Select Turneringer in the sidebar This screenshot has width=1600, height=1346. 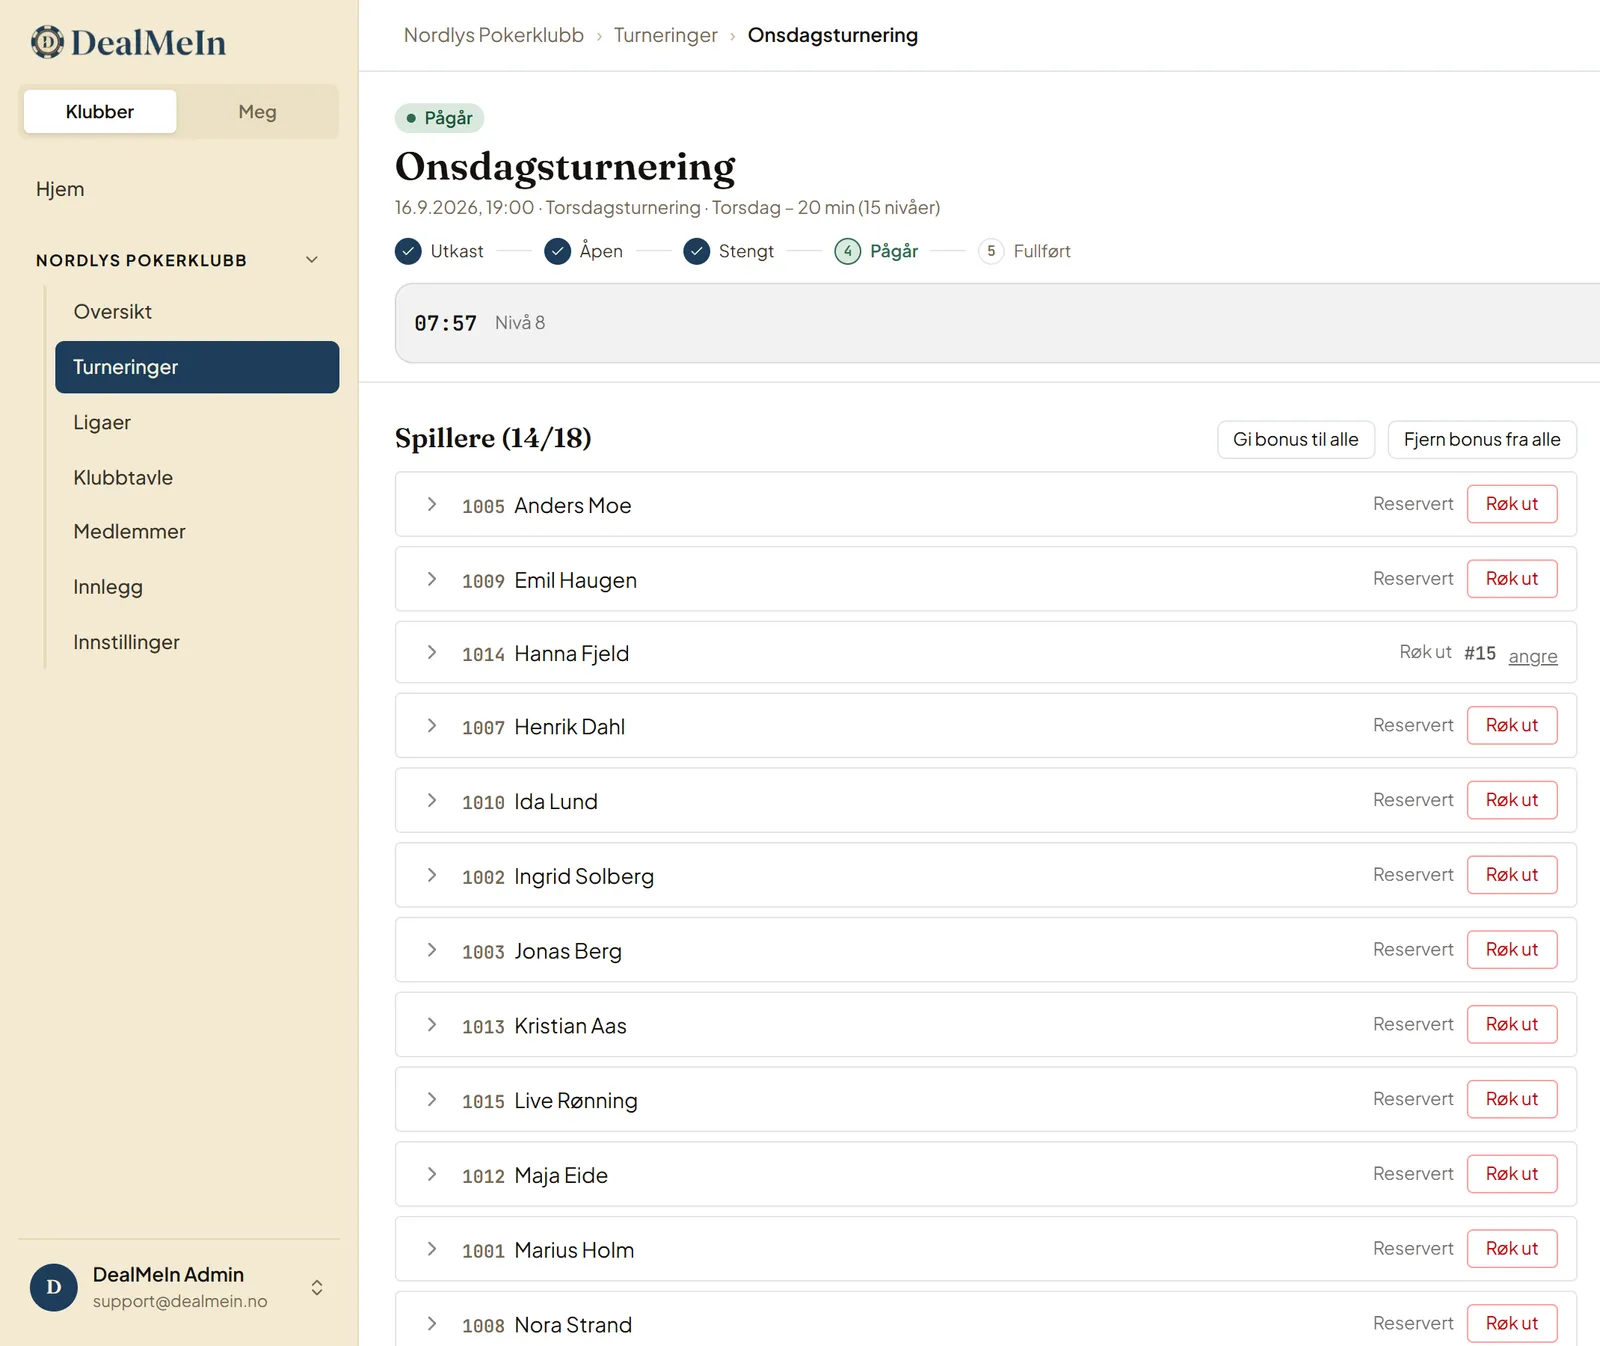coord(197,367)
